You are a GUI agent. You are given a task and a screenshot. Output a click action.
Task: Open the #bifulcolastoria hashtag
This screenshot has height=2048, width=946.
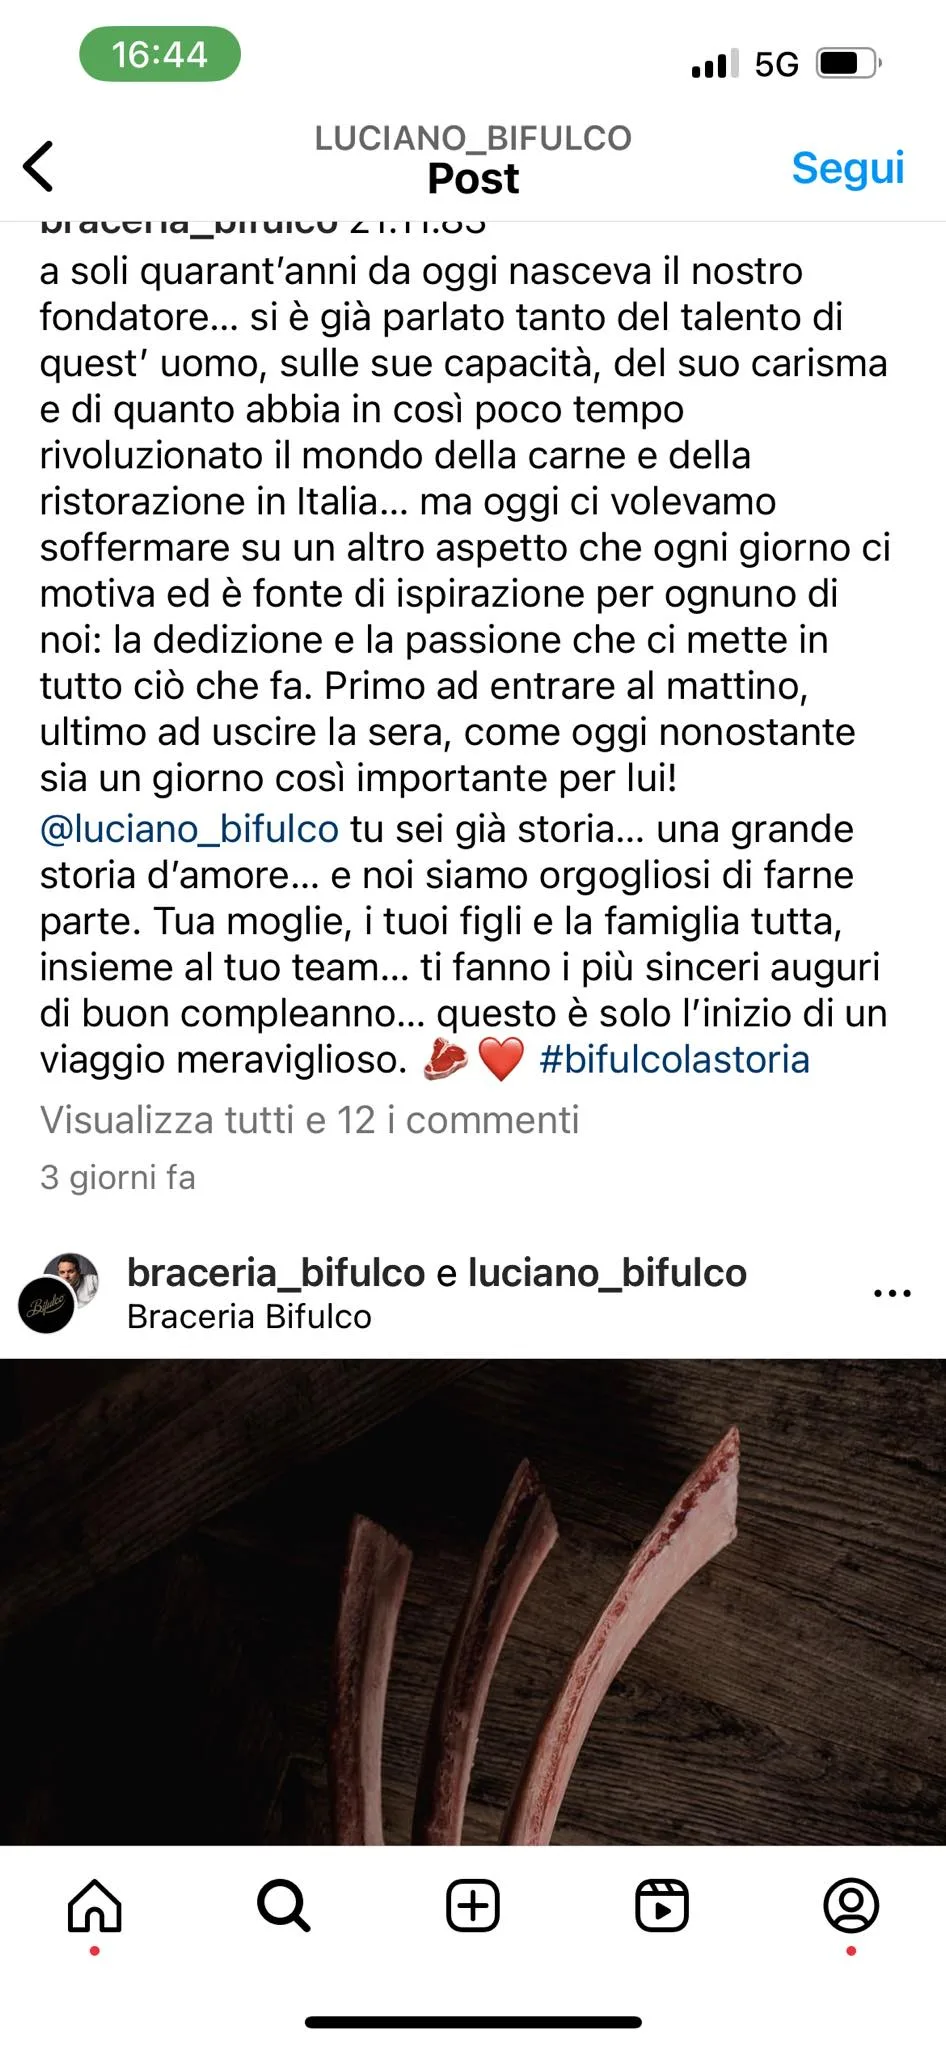[x=674, y=1059]
